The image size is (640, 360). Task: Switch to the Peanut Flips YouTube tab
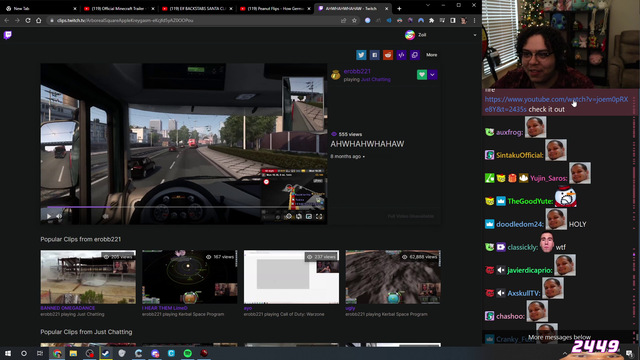[275, 8]
